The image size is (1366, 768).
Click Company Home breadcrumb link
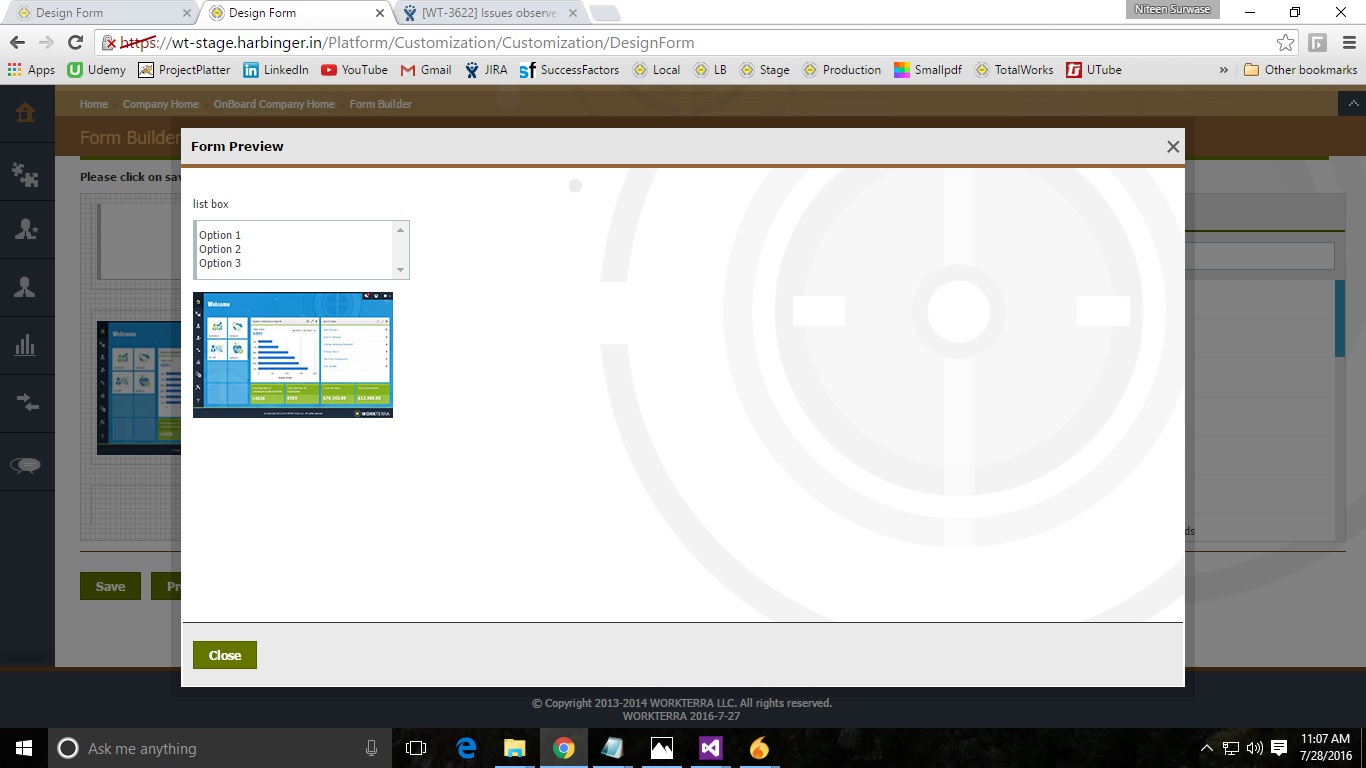[x=161, y=104]
